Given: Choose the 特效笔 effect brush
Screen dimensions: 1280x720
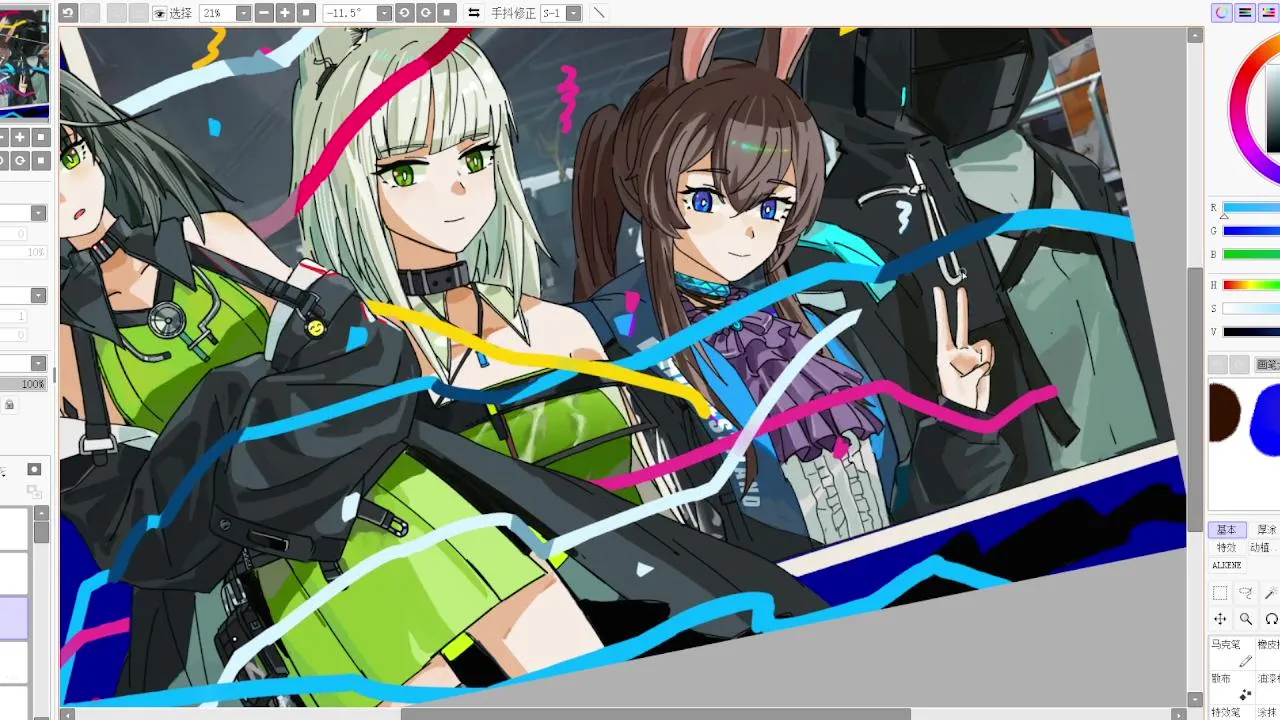Looking at the screenshot, I should [x=1231, y=712].
